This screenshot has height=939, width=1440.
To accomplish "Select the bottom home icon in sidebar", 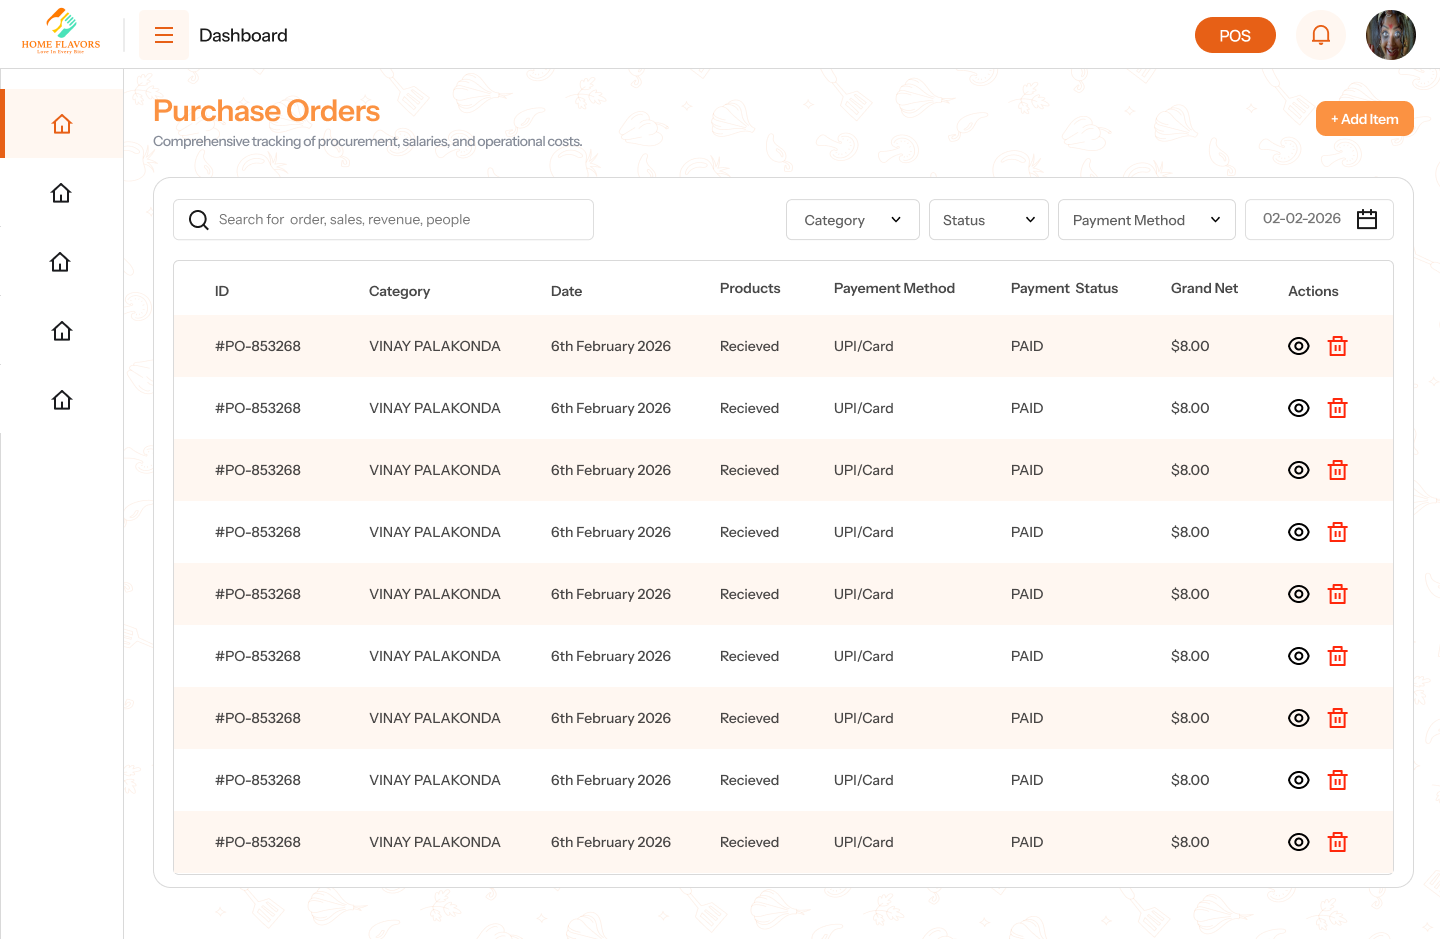I will point(62,400).
